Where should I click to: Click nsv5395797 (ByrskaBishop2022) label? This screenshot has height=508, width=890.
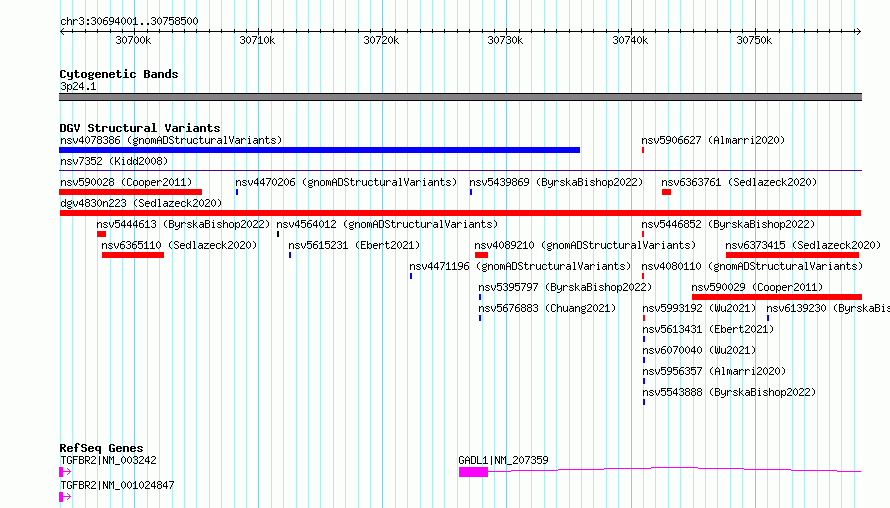pyautogui.click(x=565, y=287)
